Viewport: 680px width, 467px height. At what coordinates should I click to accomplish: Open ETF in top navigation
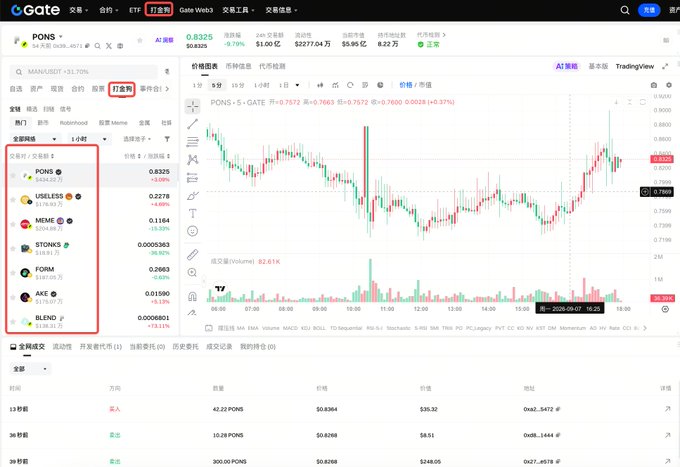135,10
